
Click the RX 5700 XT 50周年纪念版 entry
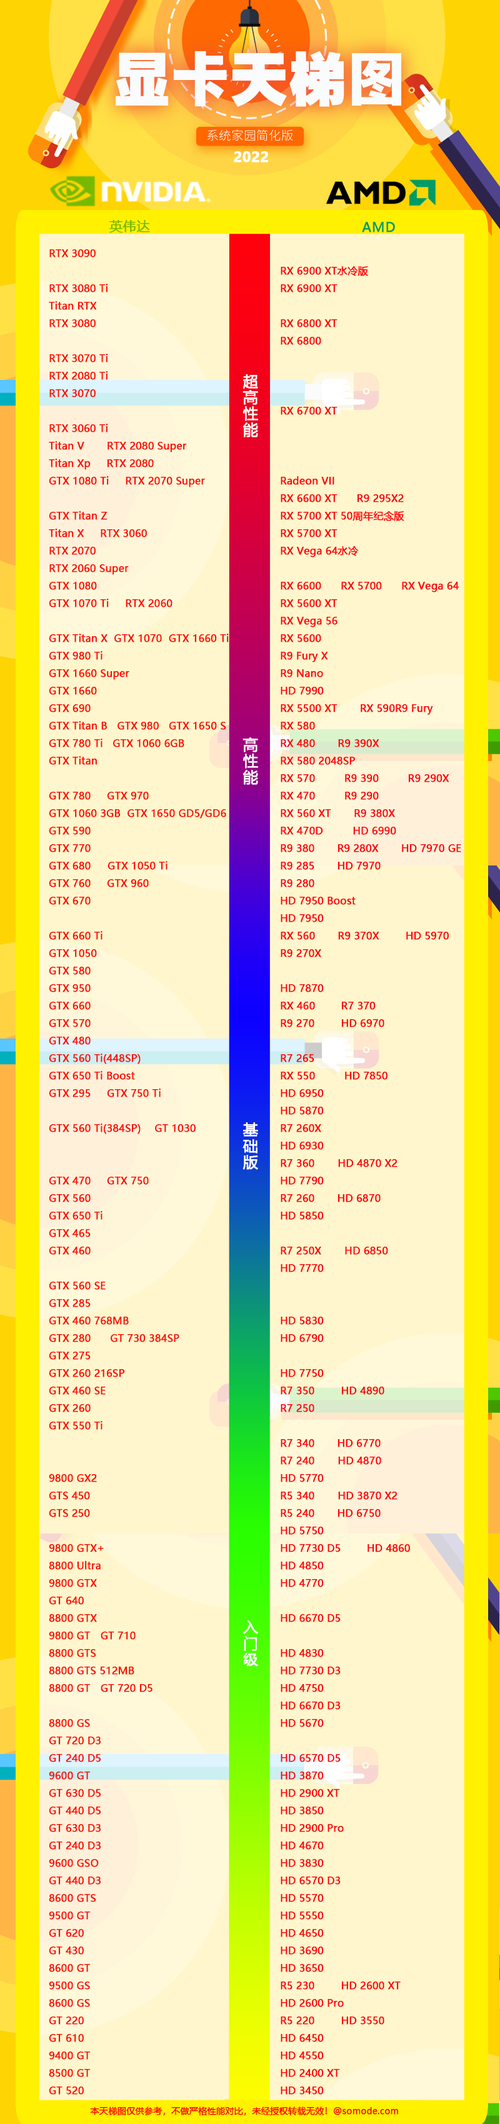tap(342, 516)
